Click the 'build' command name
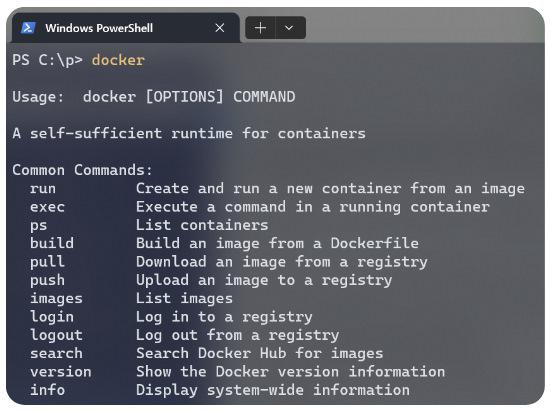551x411 pixels. pos(52,243)
